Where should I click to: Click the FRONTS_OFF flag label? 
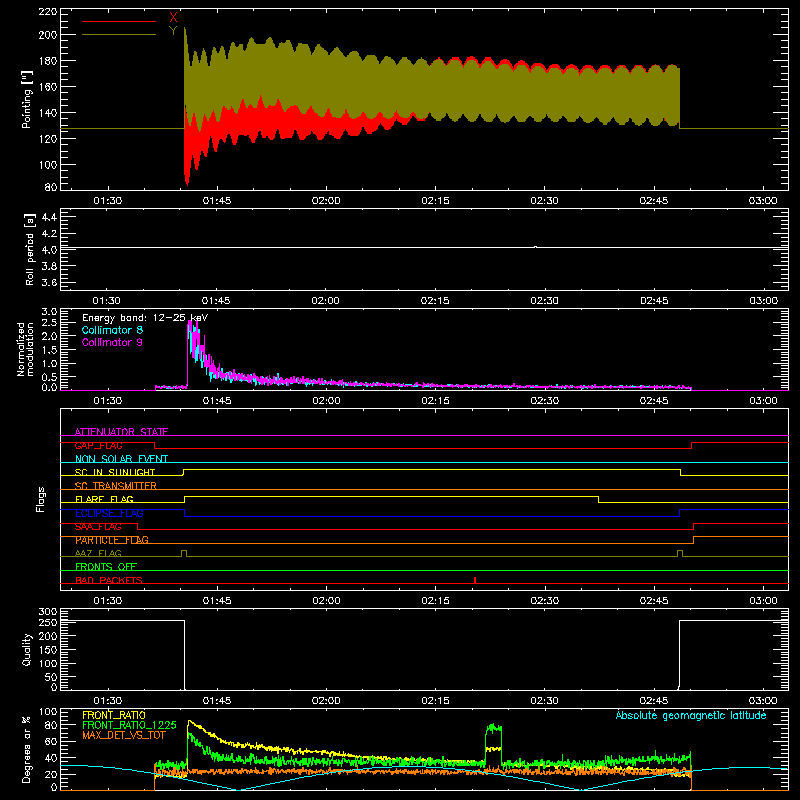106,567
